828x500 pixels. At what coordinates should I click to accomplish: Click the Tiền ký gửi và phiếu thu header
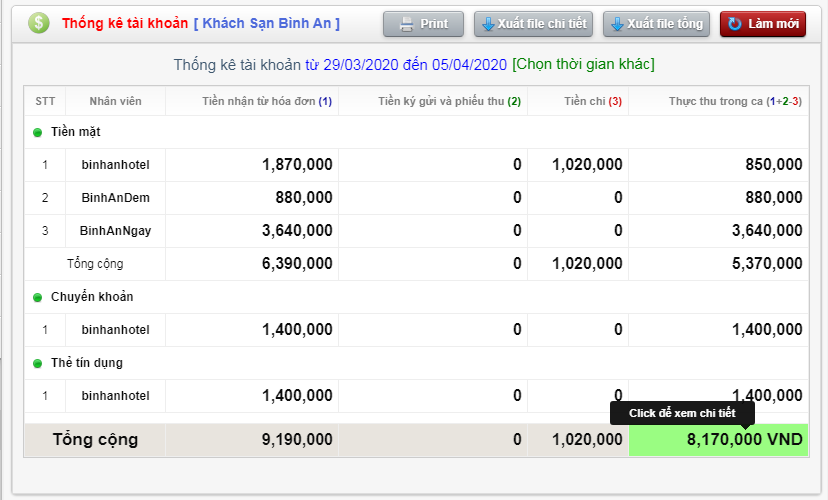click(x=449, y=101)
